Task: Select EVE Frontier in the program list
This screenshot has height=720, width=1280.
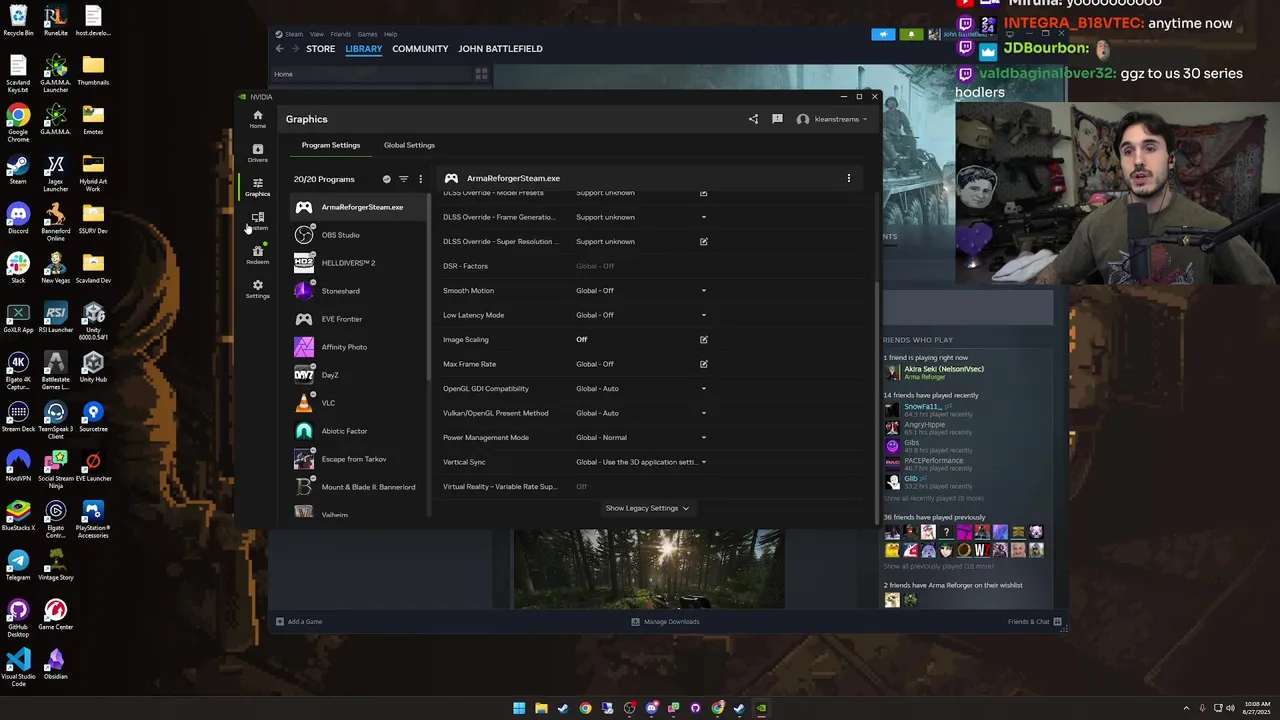Action: [358, 319]
